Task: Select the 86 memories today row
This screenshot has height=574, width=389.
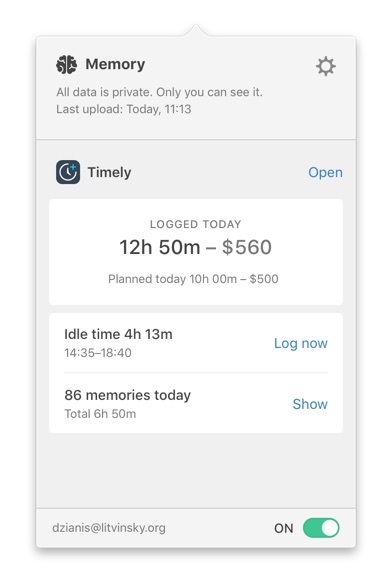Action: 196,404
